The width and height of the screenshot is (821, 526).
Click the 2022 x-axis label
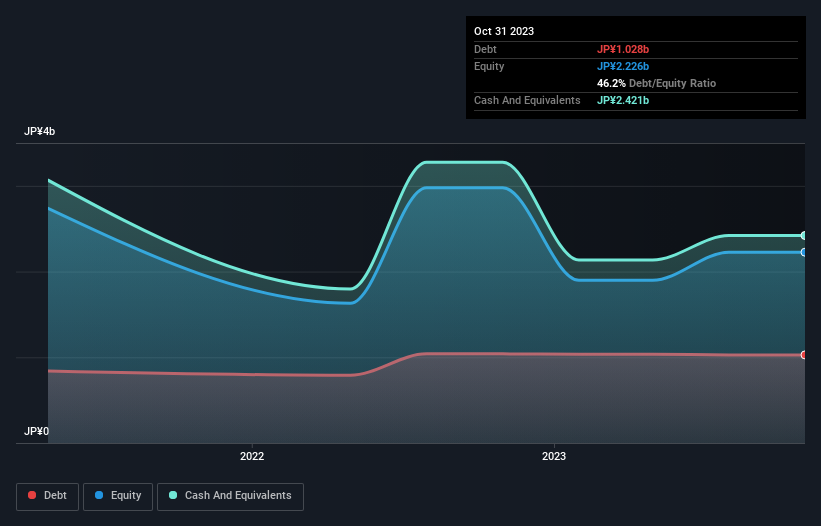point(252,456)
